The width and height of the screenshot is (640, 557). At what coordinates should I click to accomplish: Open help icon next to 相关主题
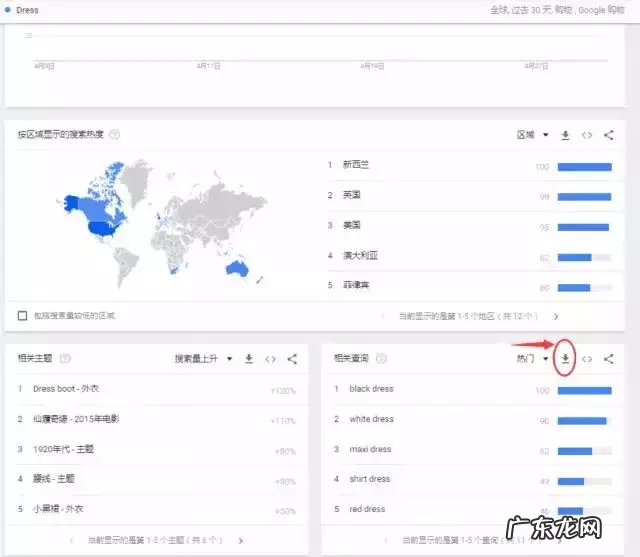coord(65,358)
